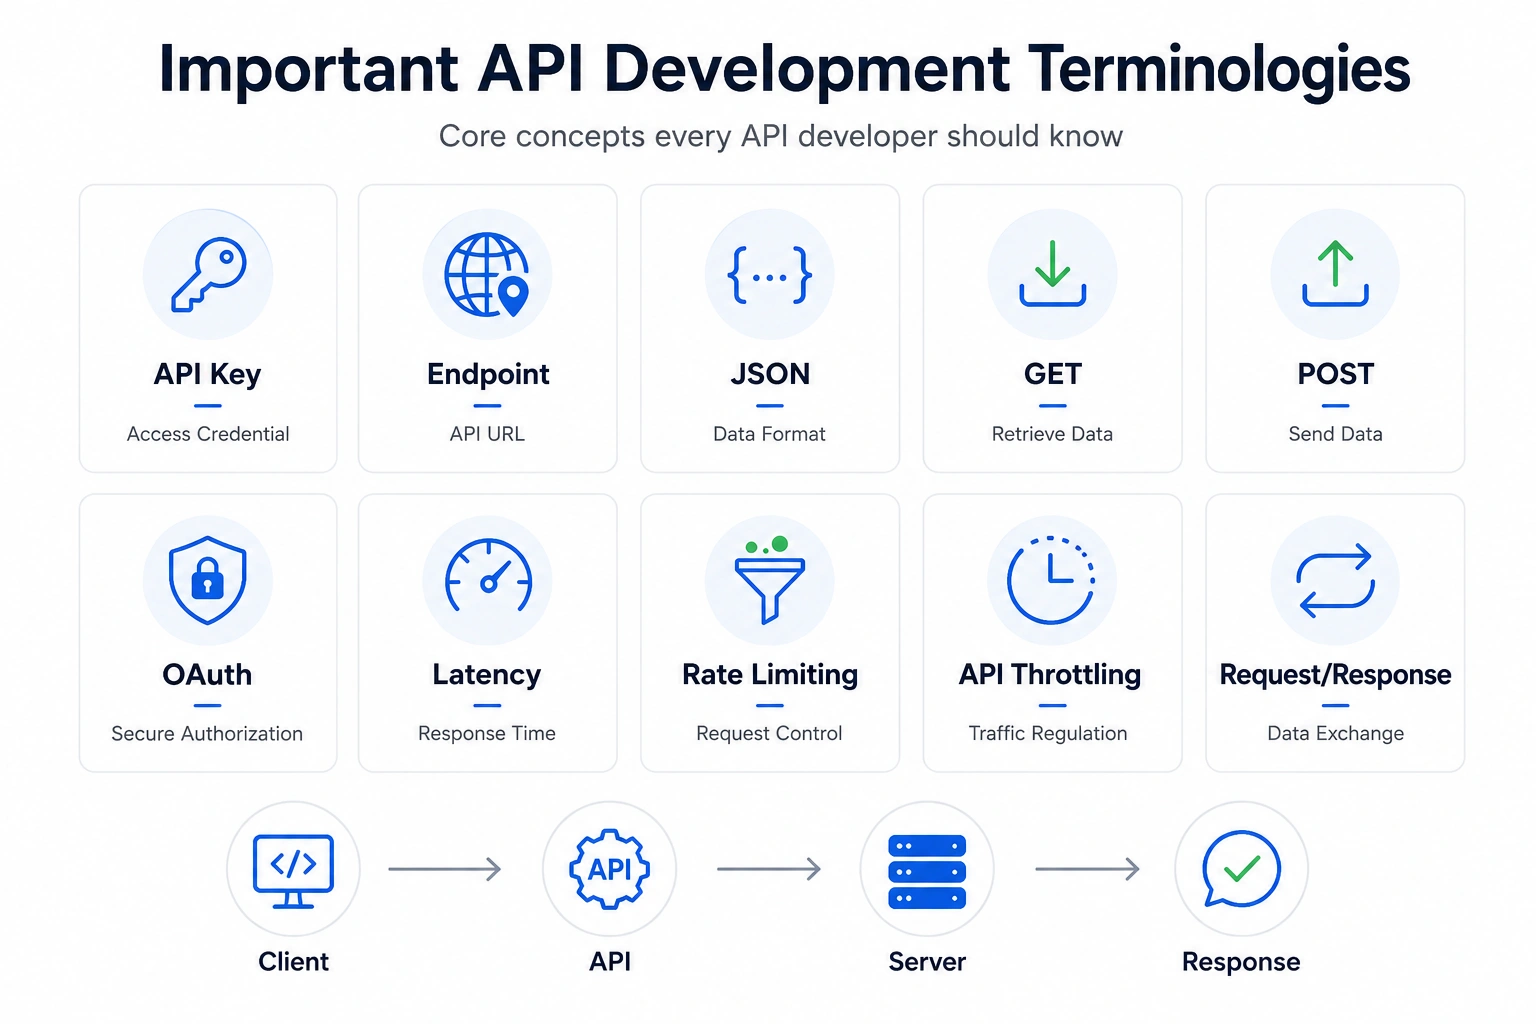The height and width of the screenshot is (1024, 1536).
Task: Click the 'API URL' description
Action: [487, 434]
